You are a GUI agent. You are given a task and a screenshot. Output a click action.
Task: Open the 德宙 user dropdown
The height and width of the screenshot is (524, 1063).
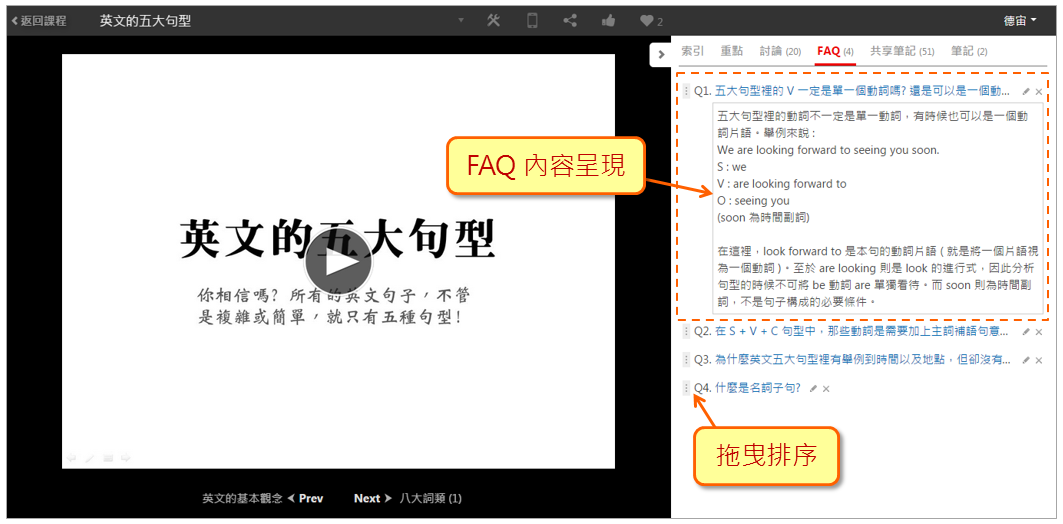click(x=1019, y=20)
